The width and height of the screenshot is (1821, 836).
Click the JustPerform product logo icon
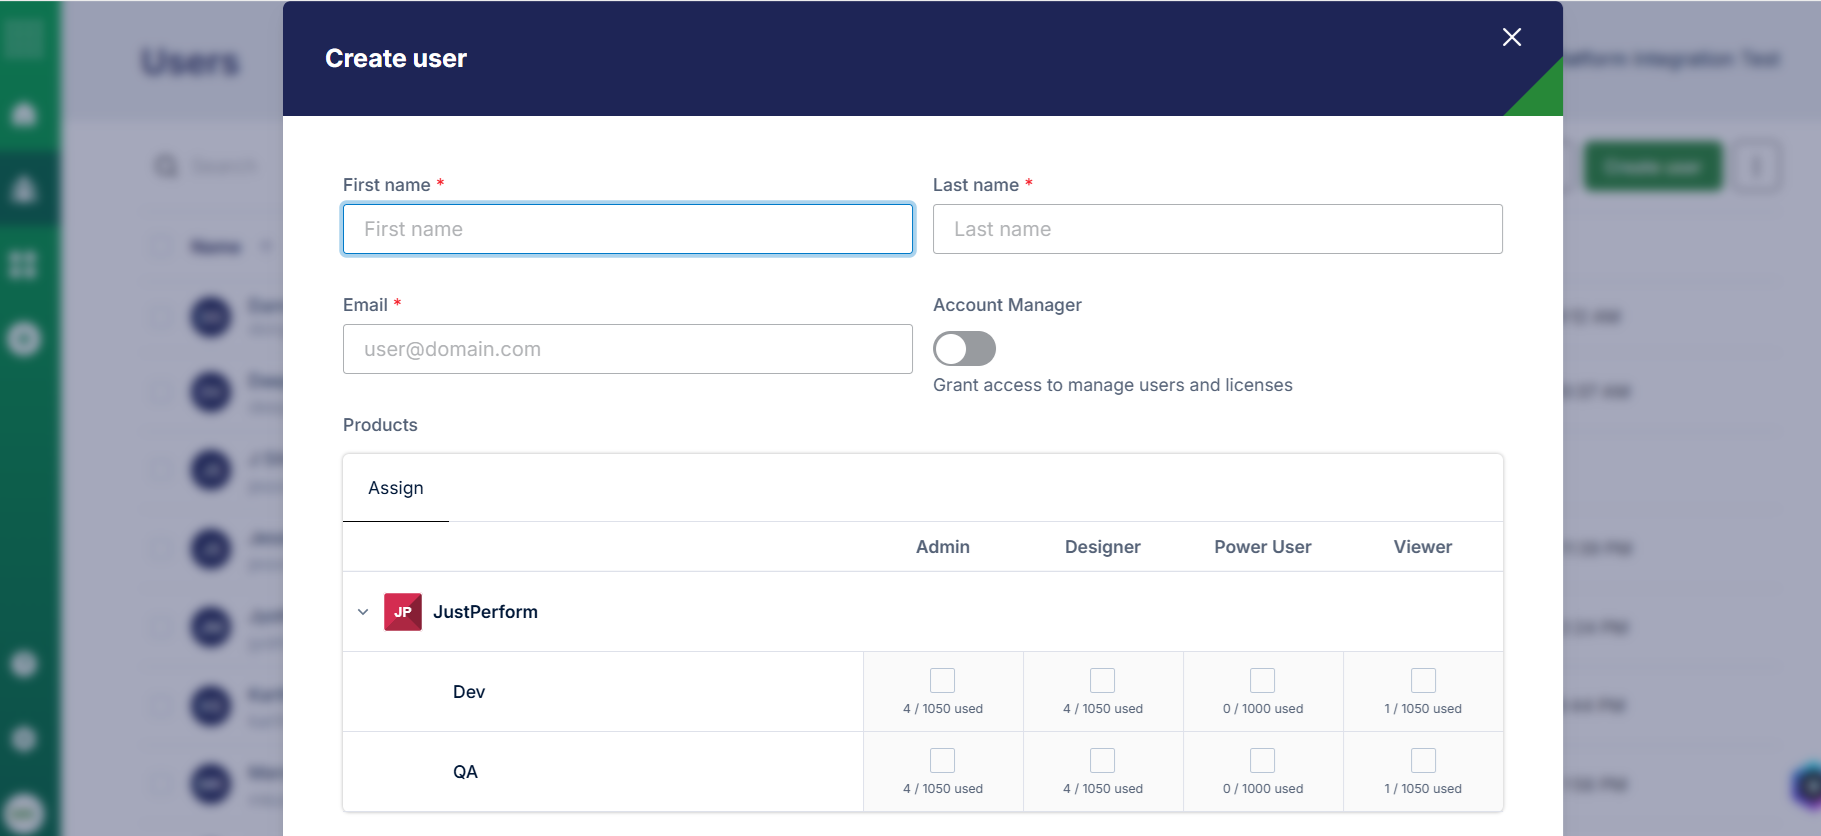coord(403,612)
